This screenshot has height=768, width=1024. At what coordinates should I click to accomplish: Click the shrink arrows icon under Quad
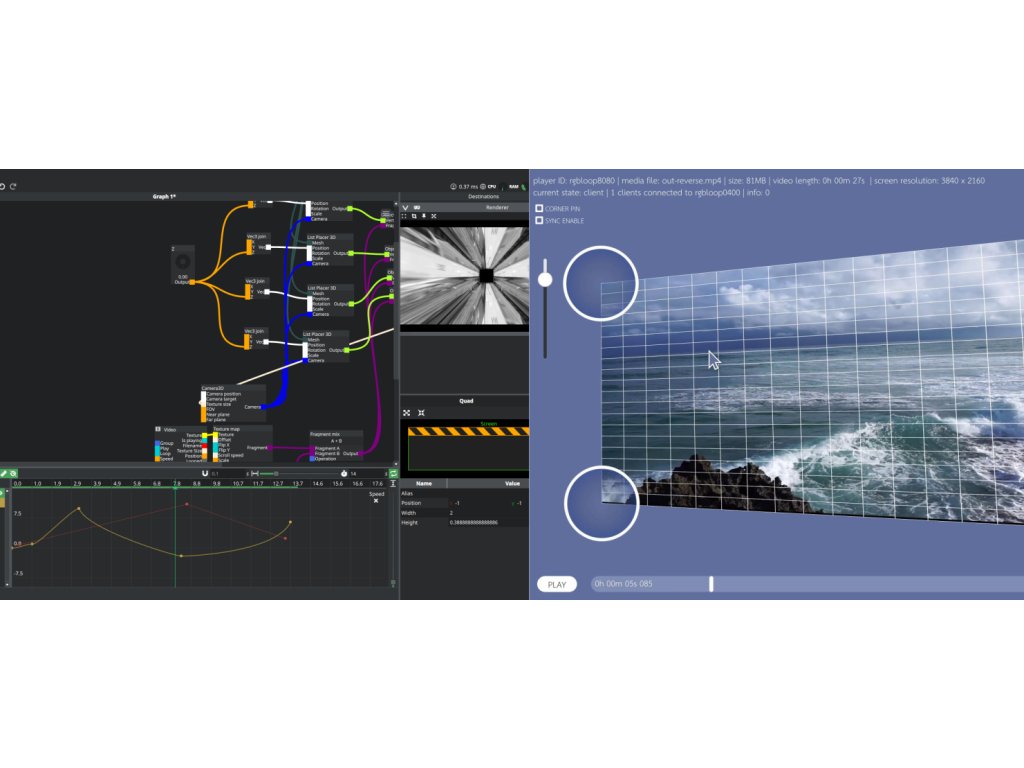pos(421,413)
